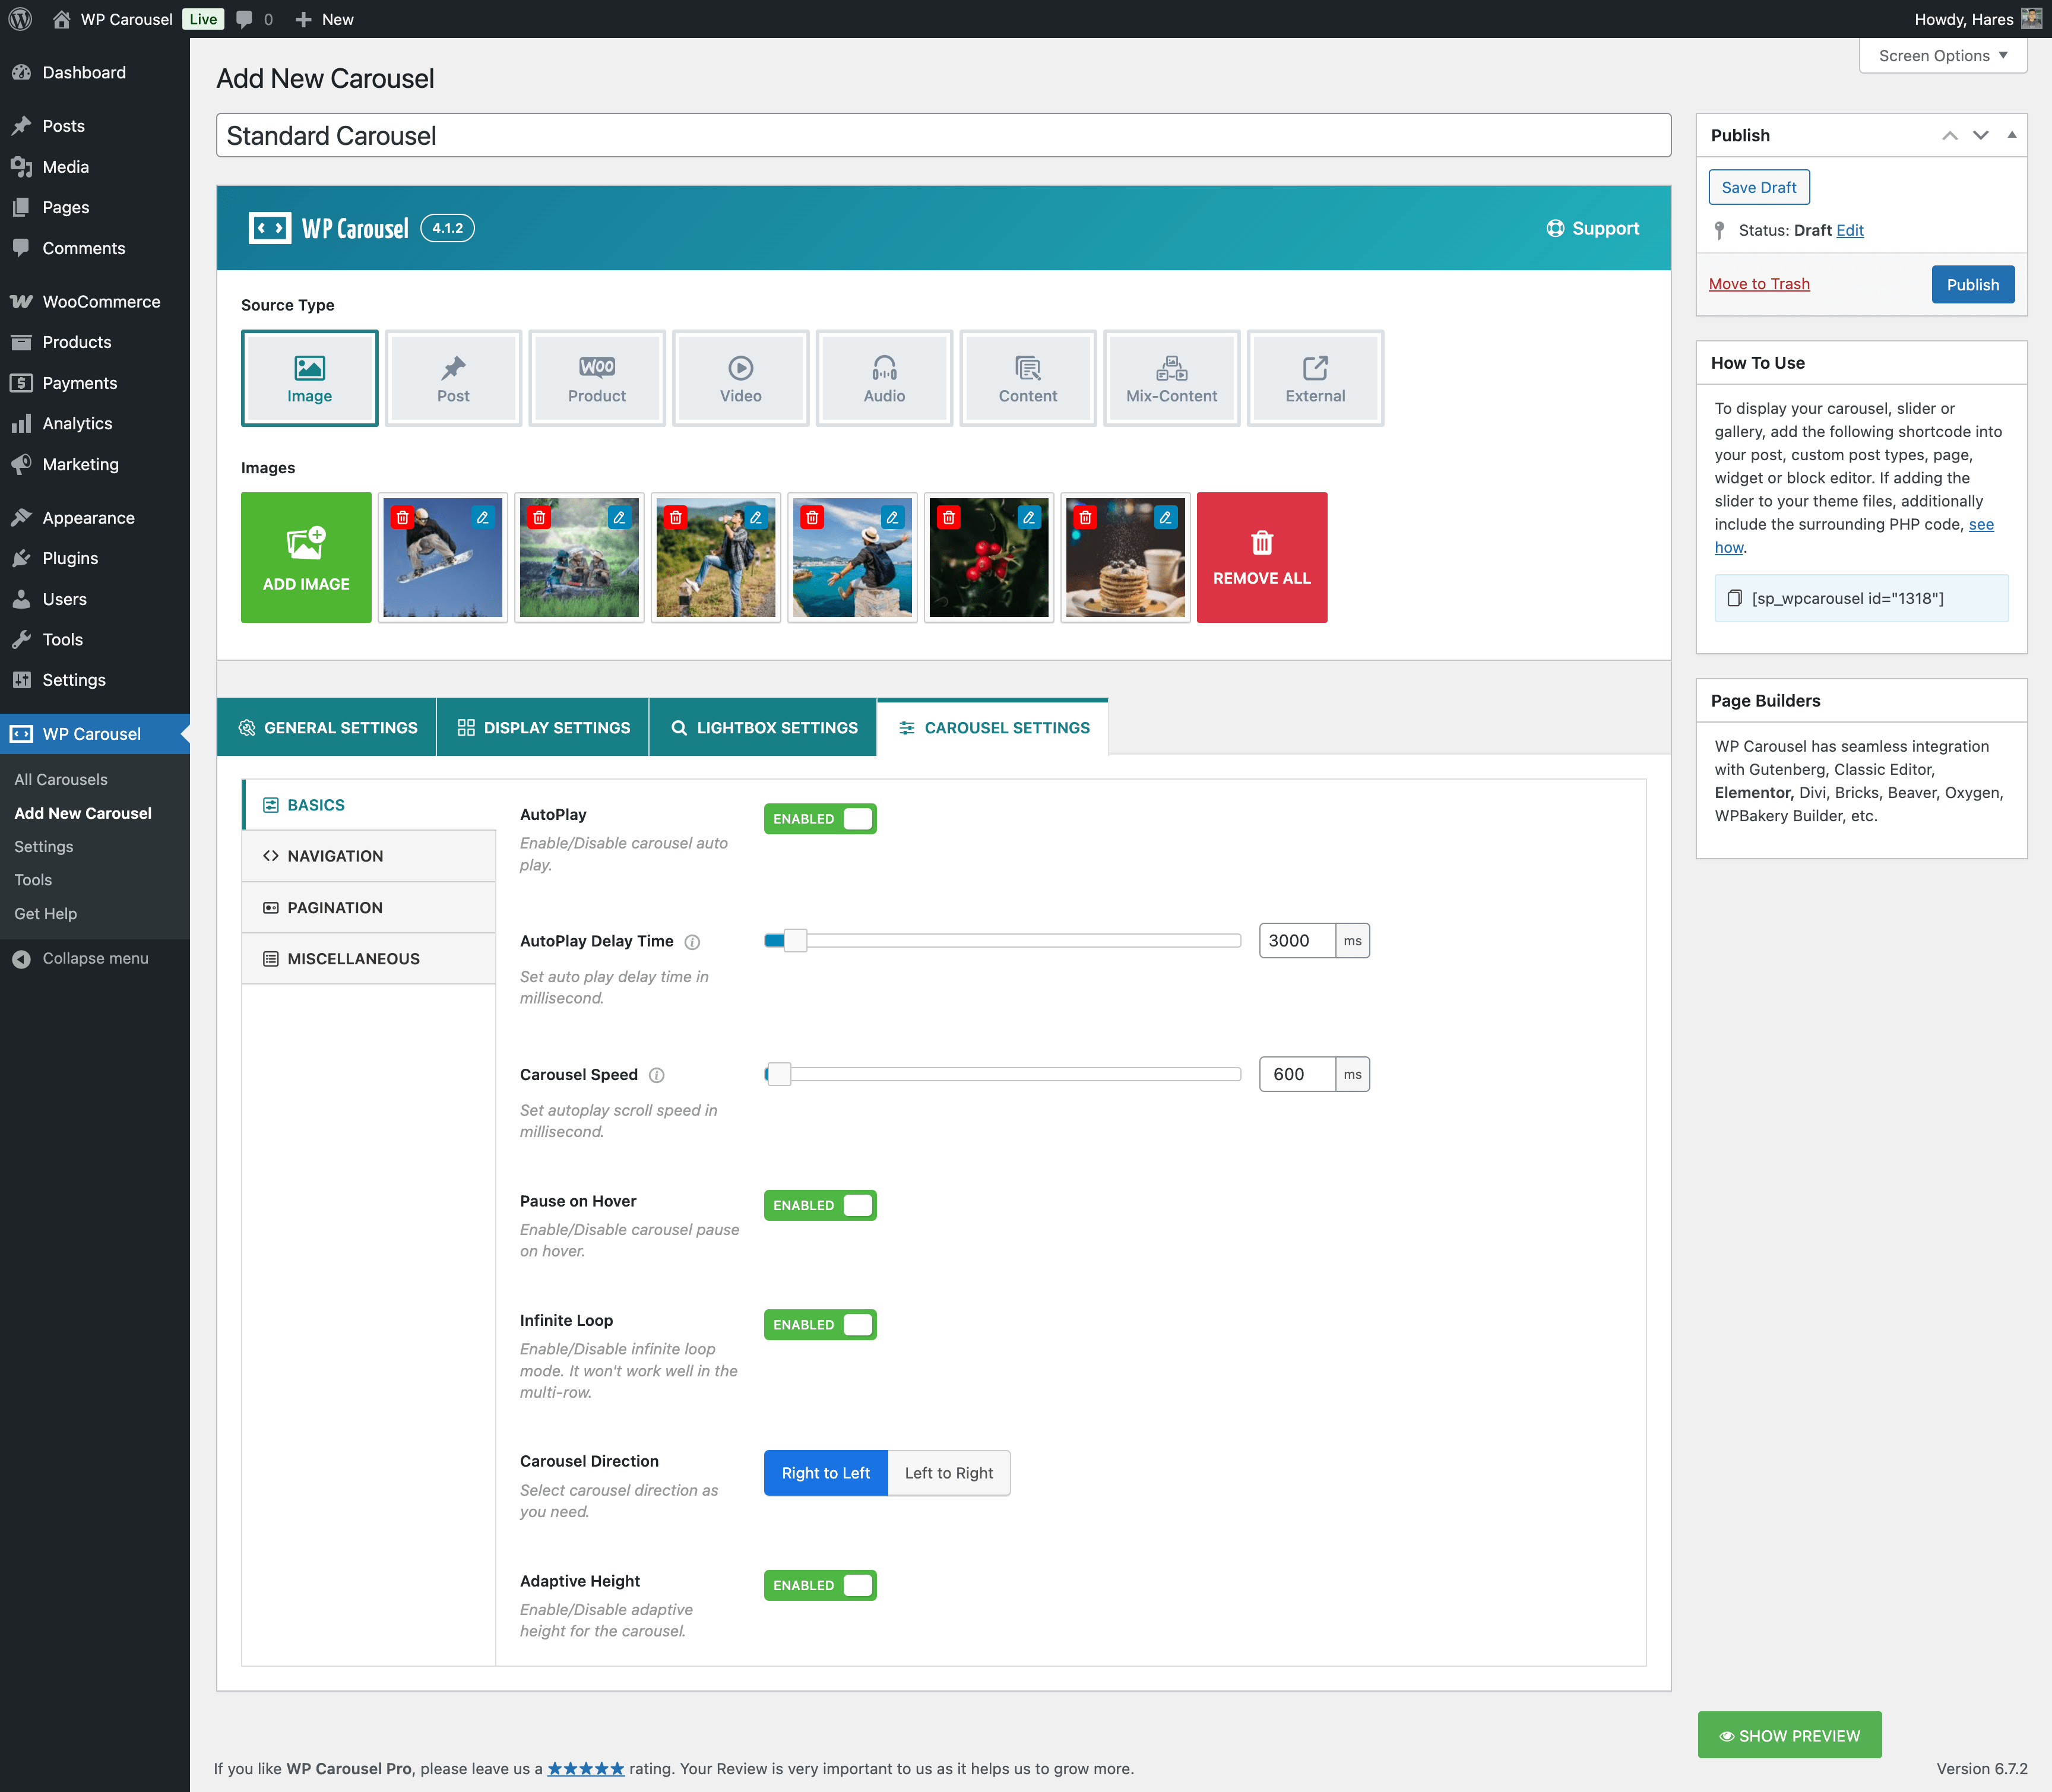2052x1792 pixels.
Task: Toggle the Pause on Hover switch
Action: [x=820, y=1206]
